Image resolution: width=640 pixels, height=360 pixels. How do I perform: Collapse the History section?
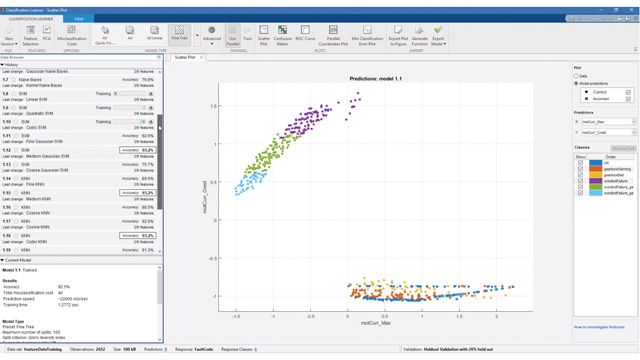coord(2,64)
